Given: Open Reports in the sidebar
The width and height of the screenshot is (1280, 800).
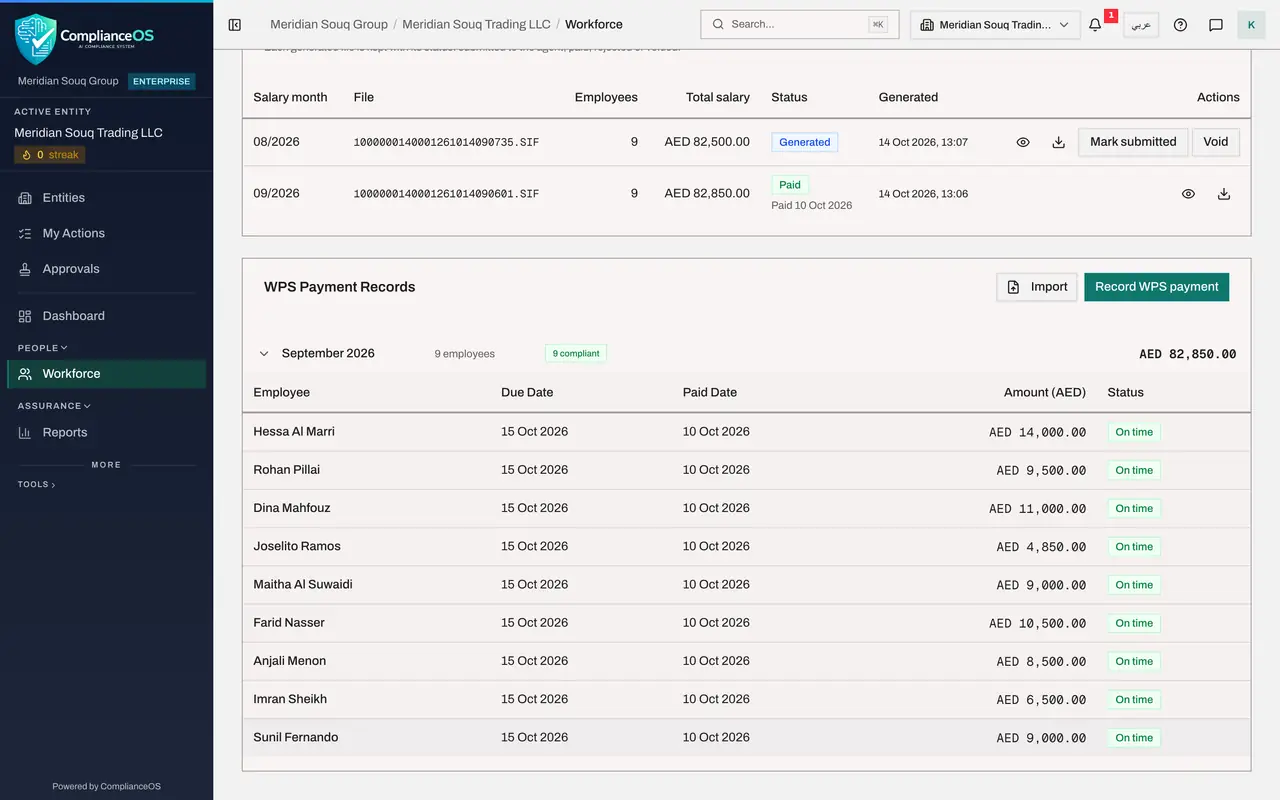Looking at the screenshot, I should click(x=107, y=432).
